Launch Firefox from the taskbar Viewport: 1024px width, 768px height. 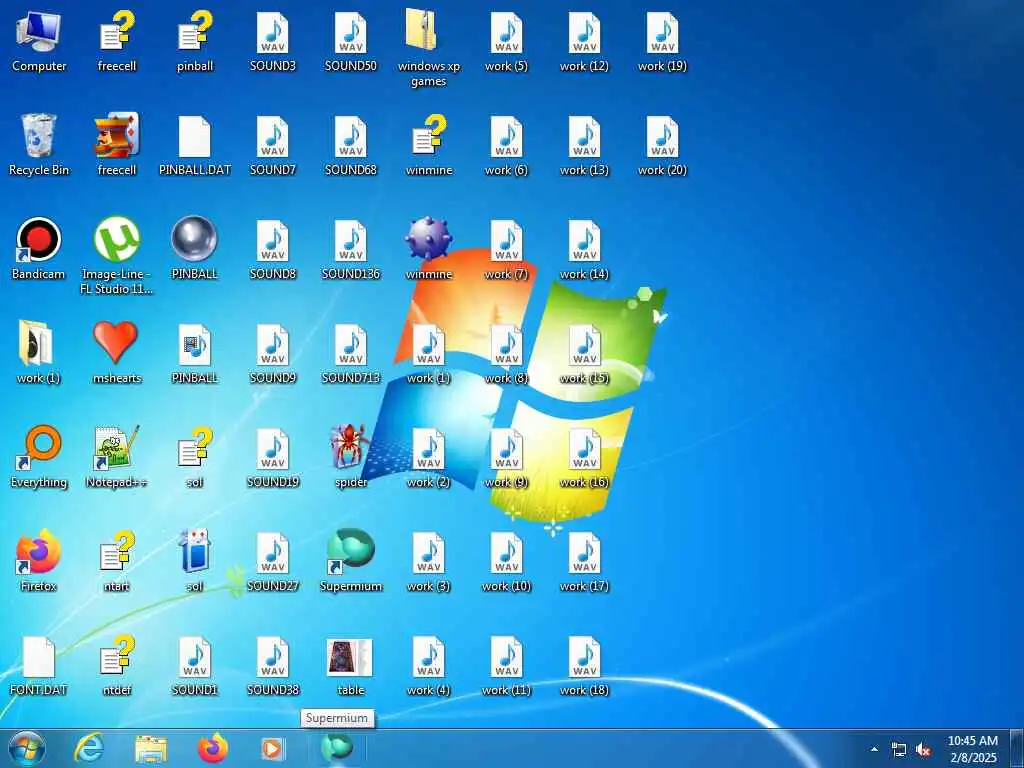[x=213, y=748]
